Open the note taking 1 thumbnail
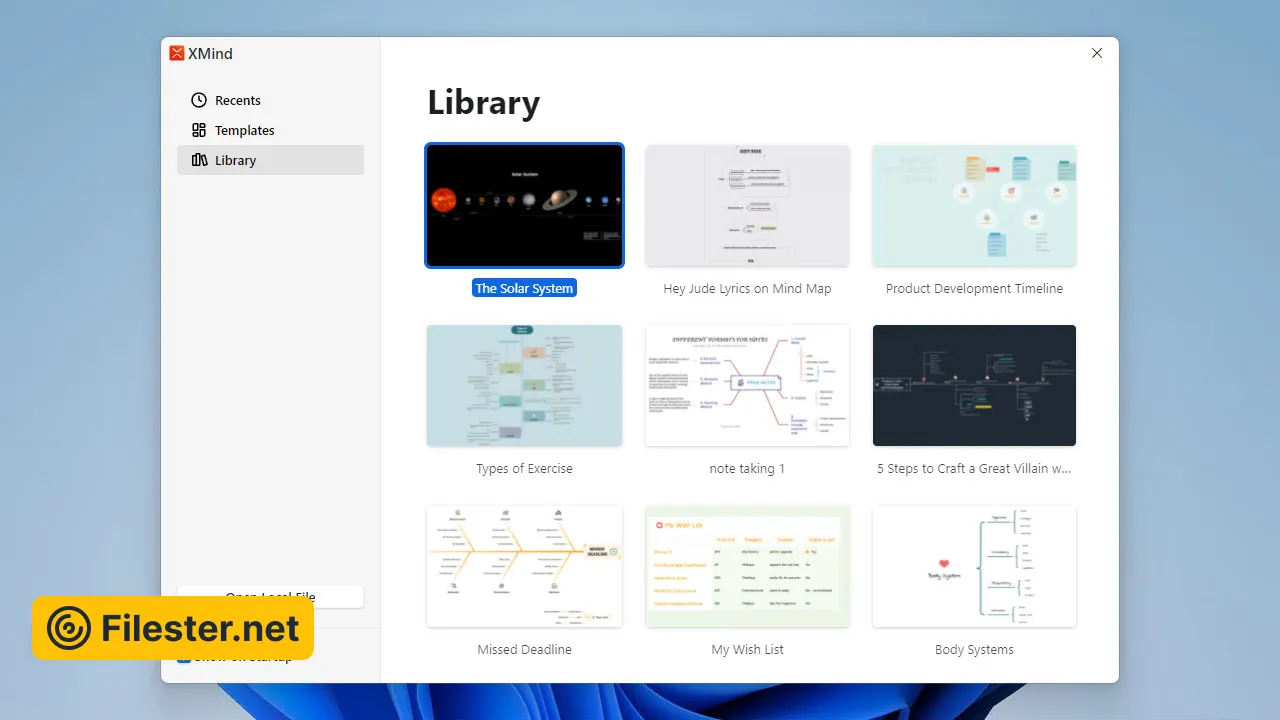 point(747,385)
